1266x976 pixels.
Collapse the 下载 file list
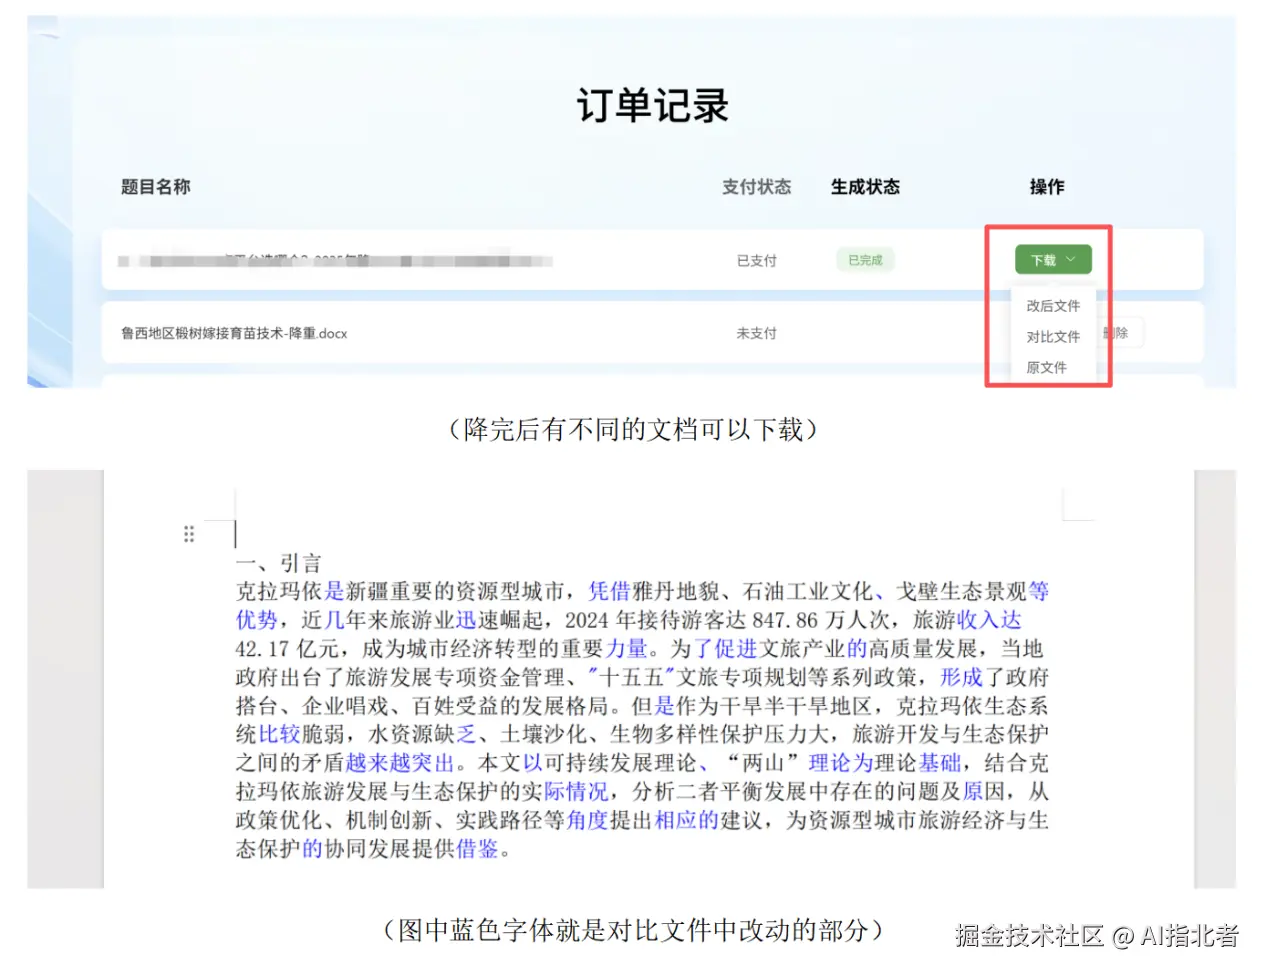point(1052,259)
